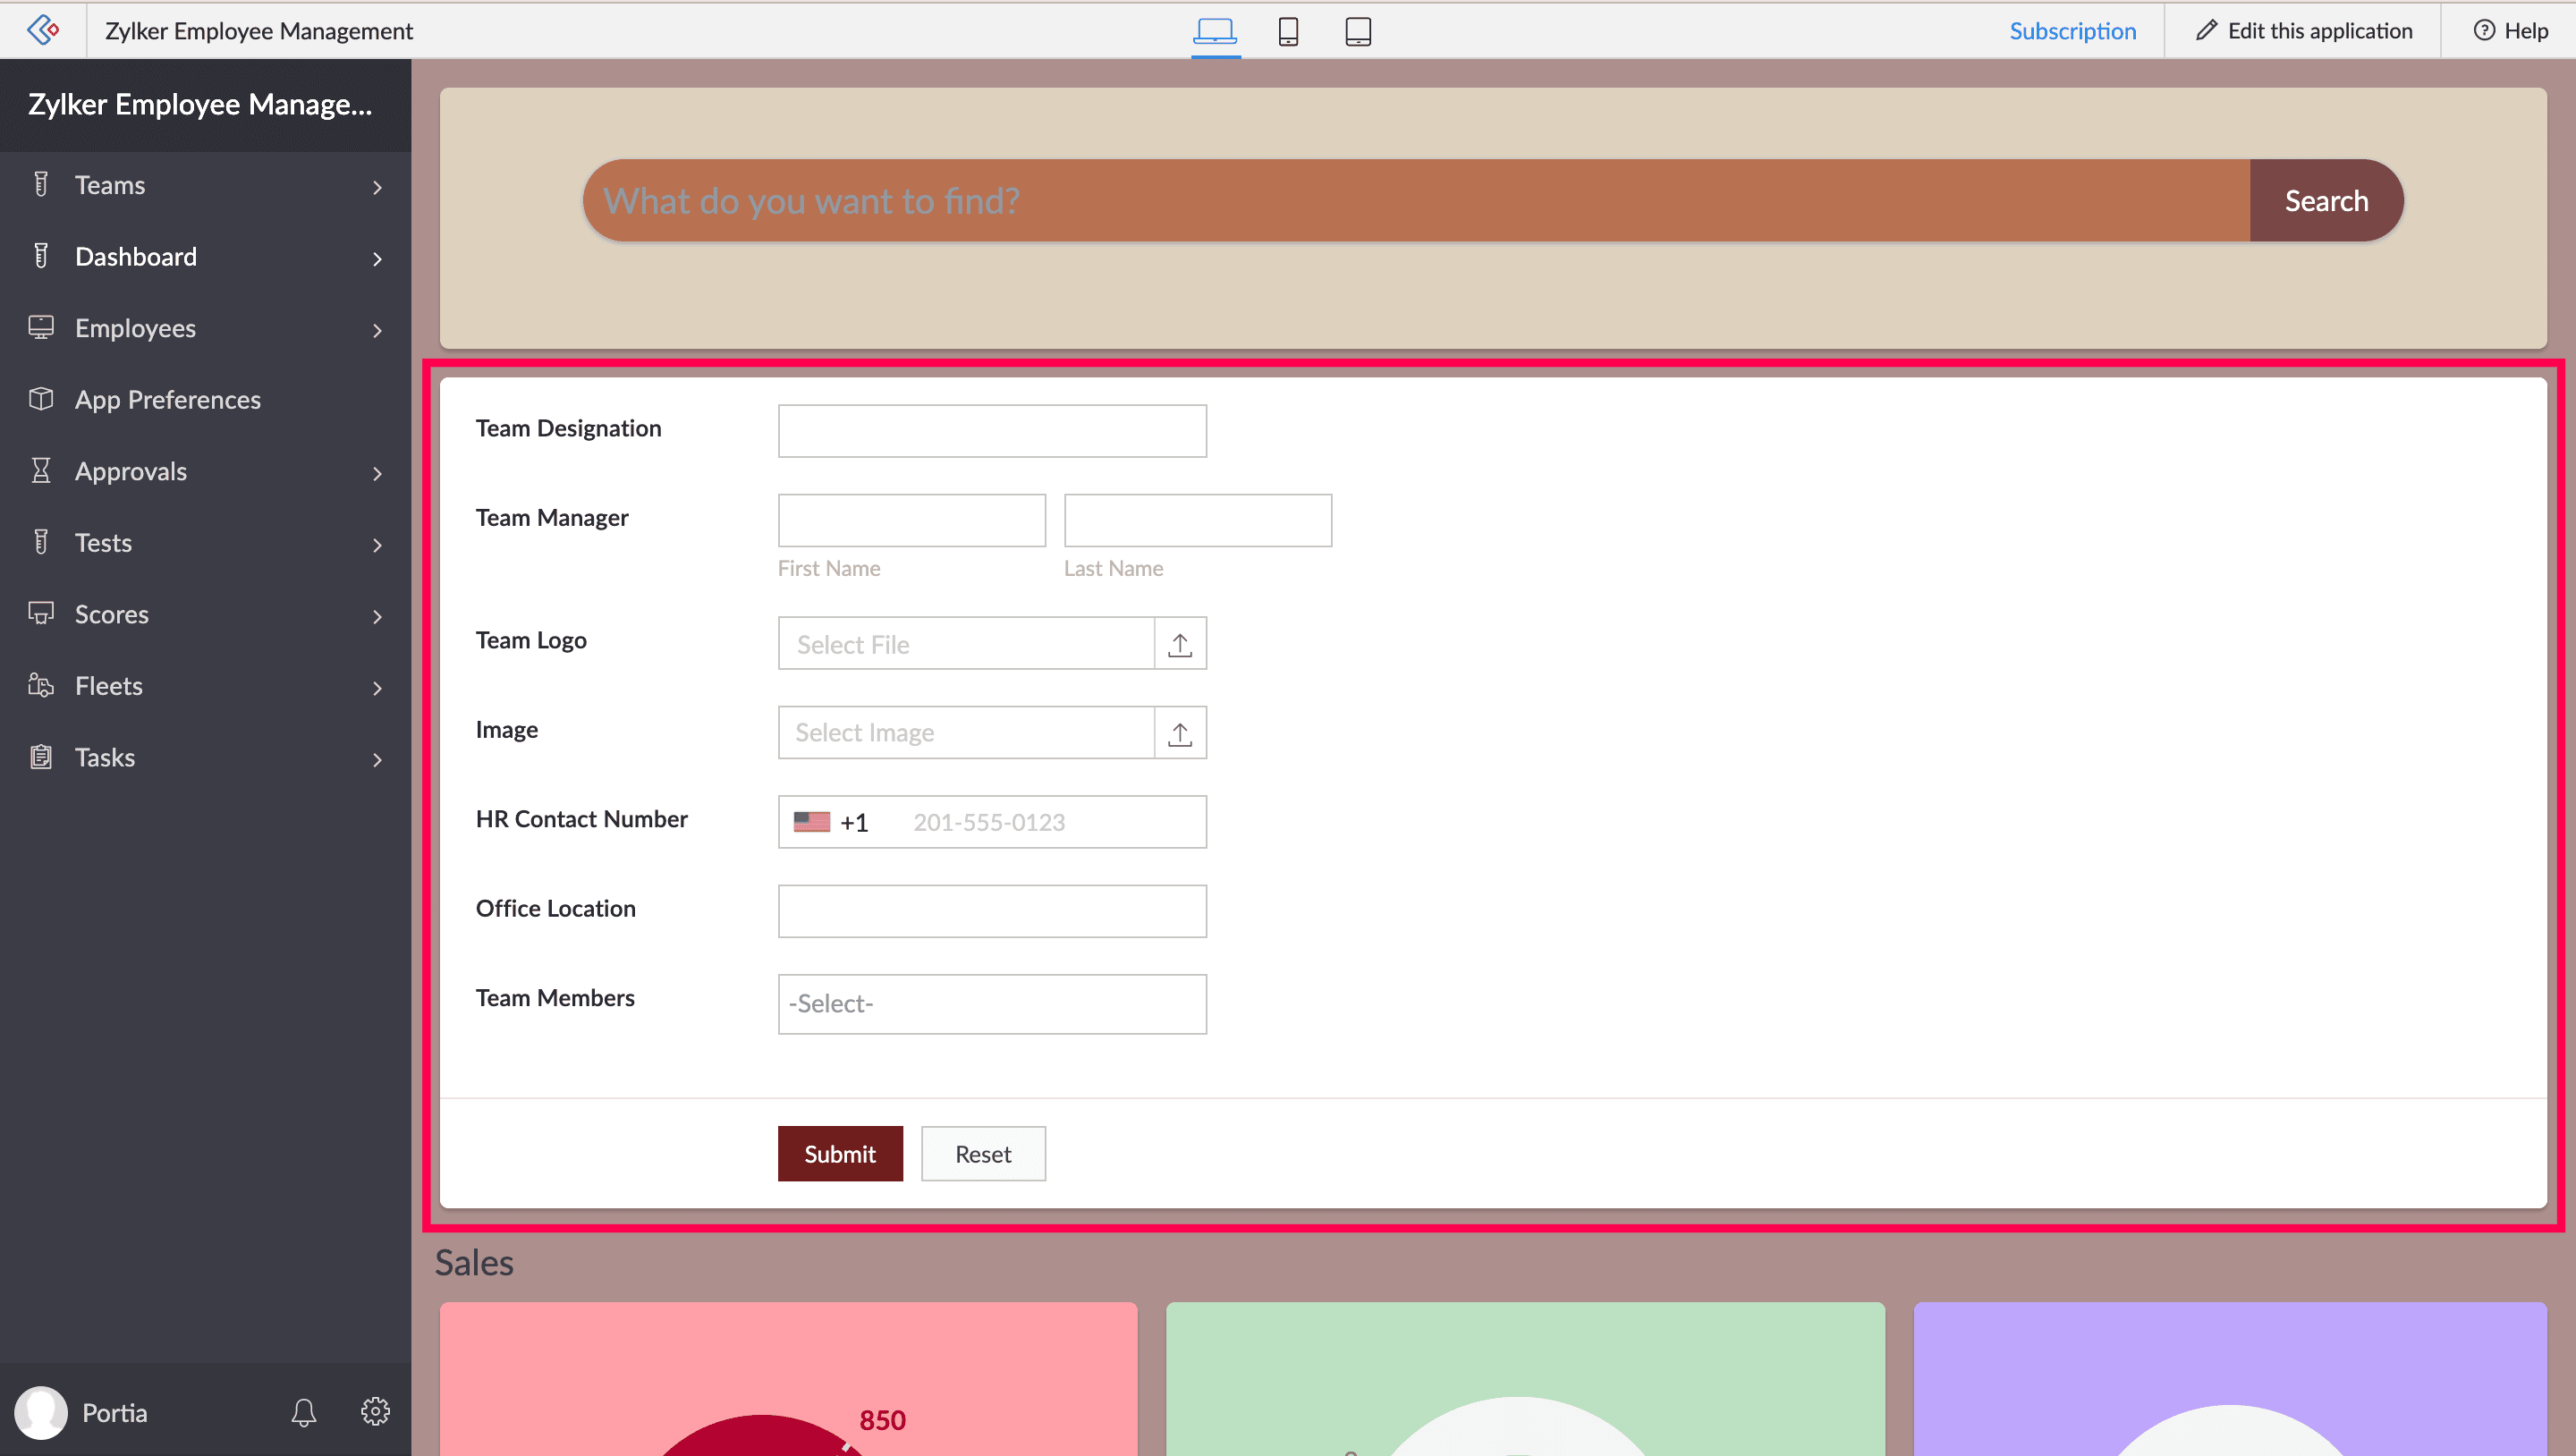The height and width of the screenshot is (1456, 2576).
Task: Open country code flag selector
Action: pos(812,822)
